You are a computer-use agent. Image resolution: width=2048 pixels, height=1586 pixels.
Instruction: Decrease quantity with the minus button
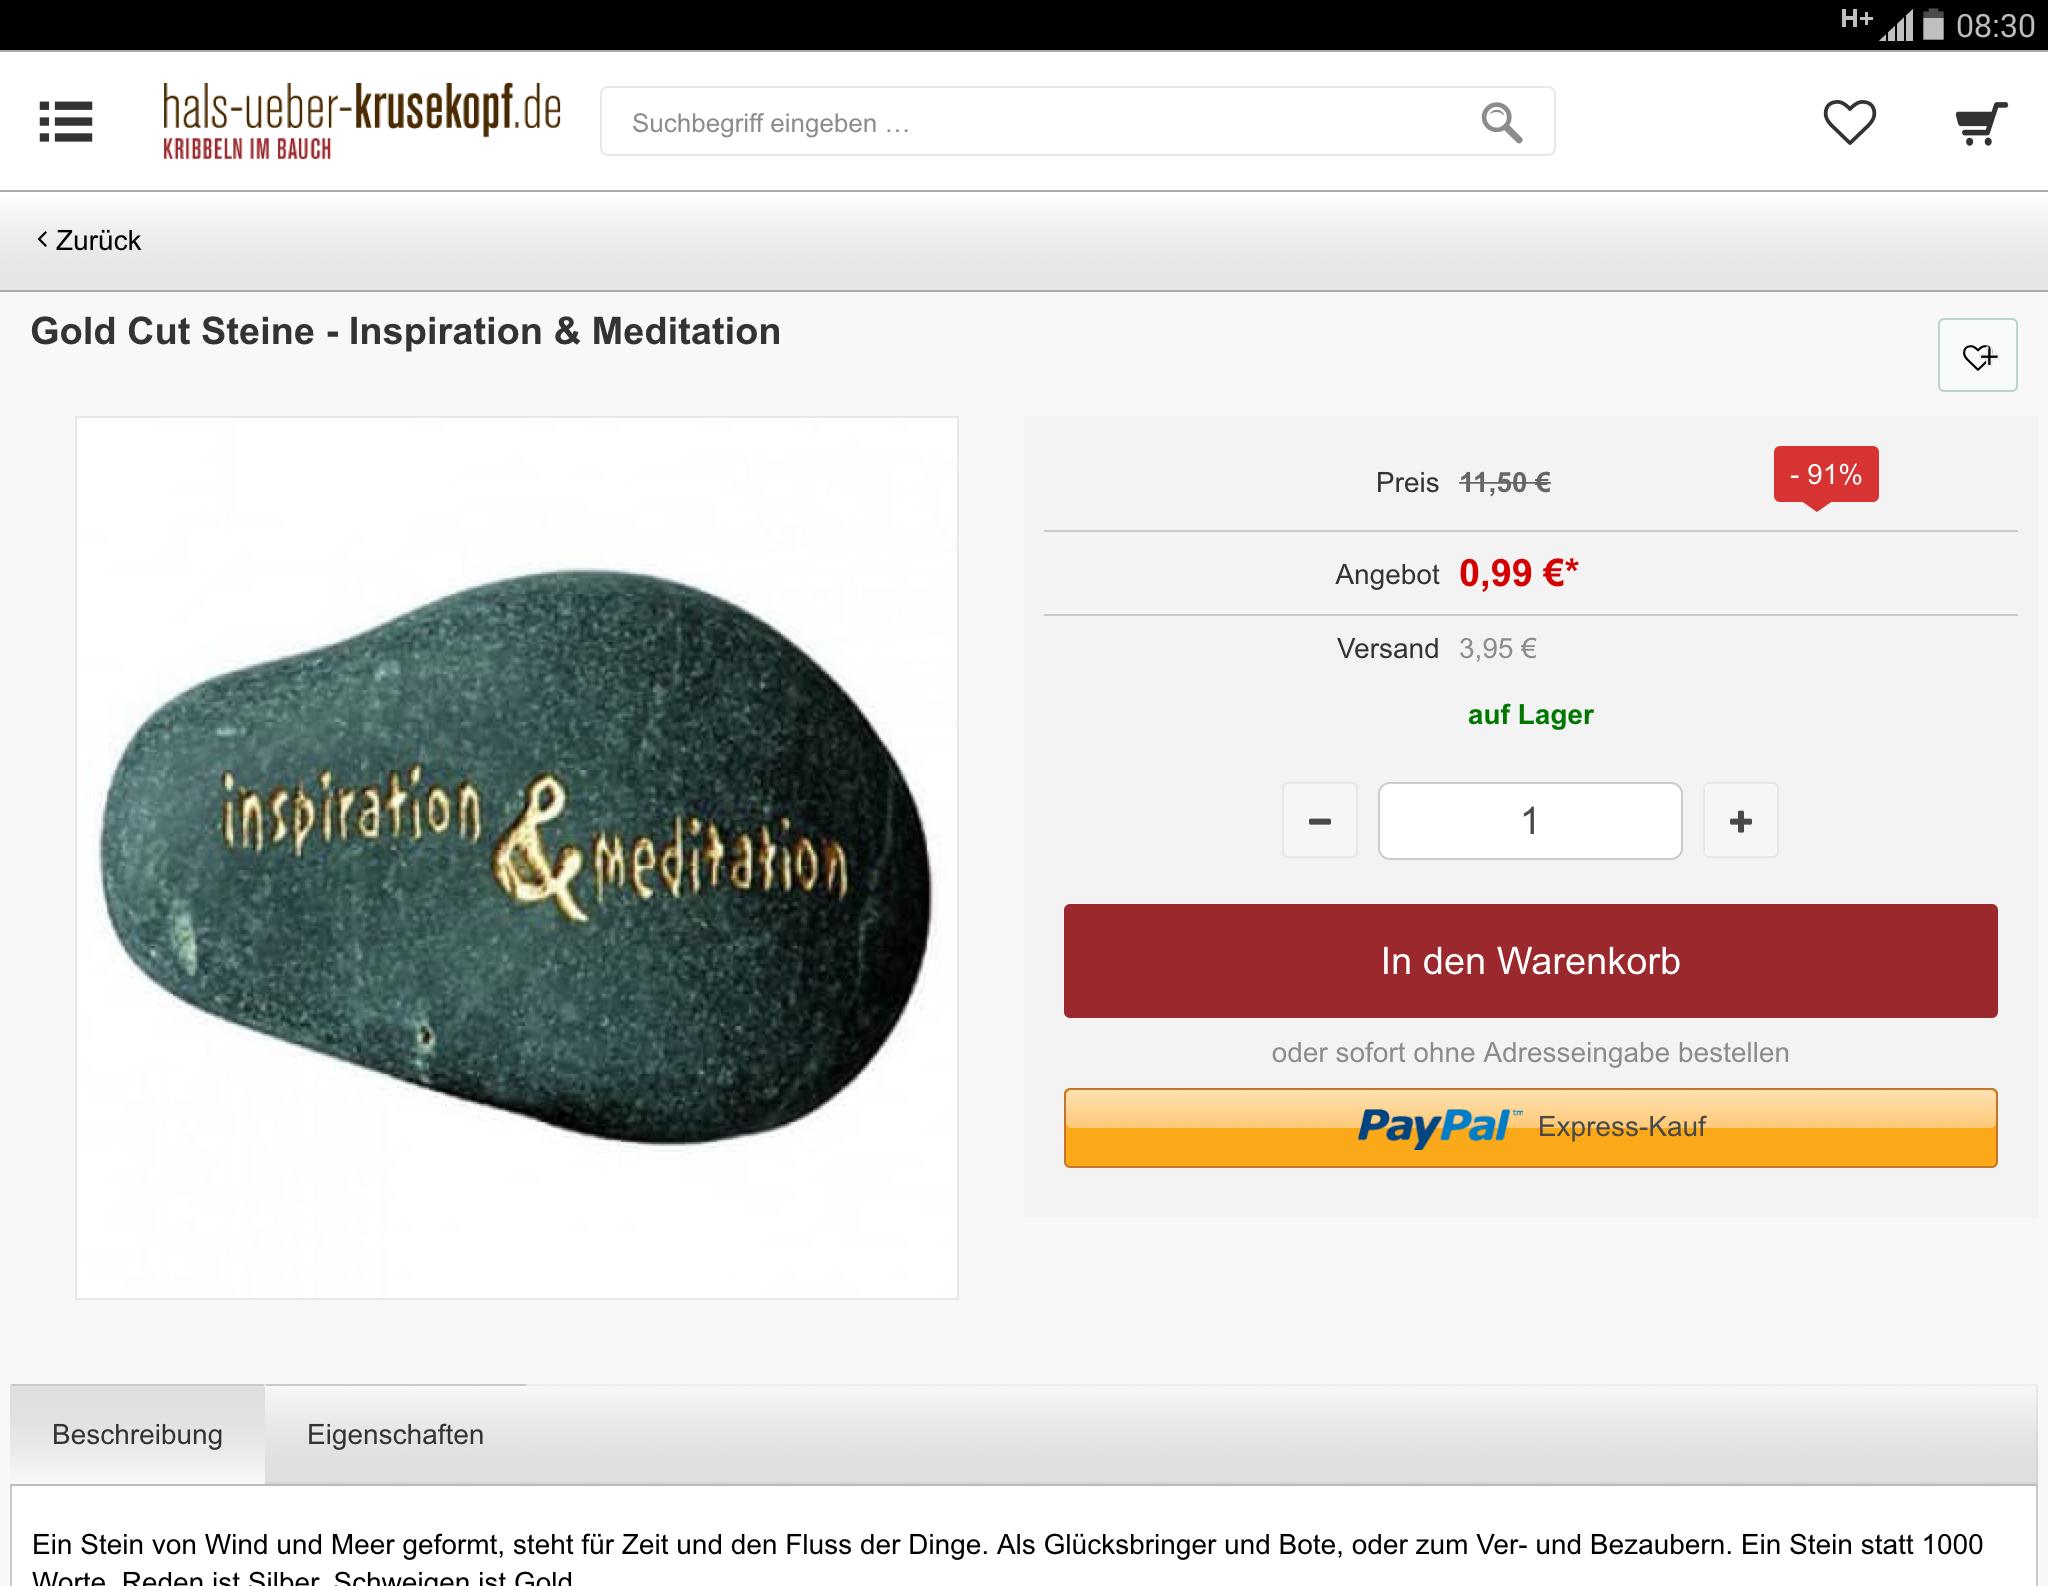(1320, 820)
